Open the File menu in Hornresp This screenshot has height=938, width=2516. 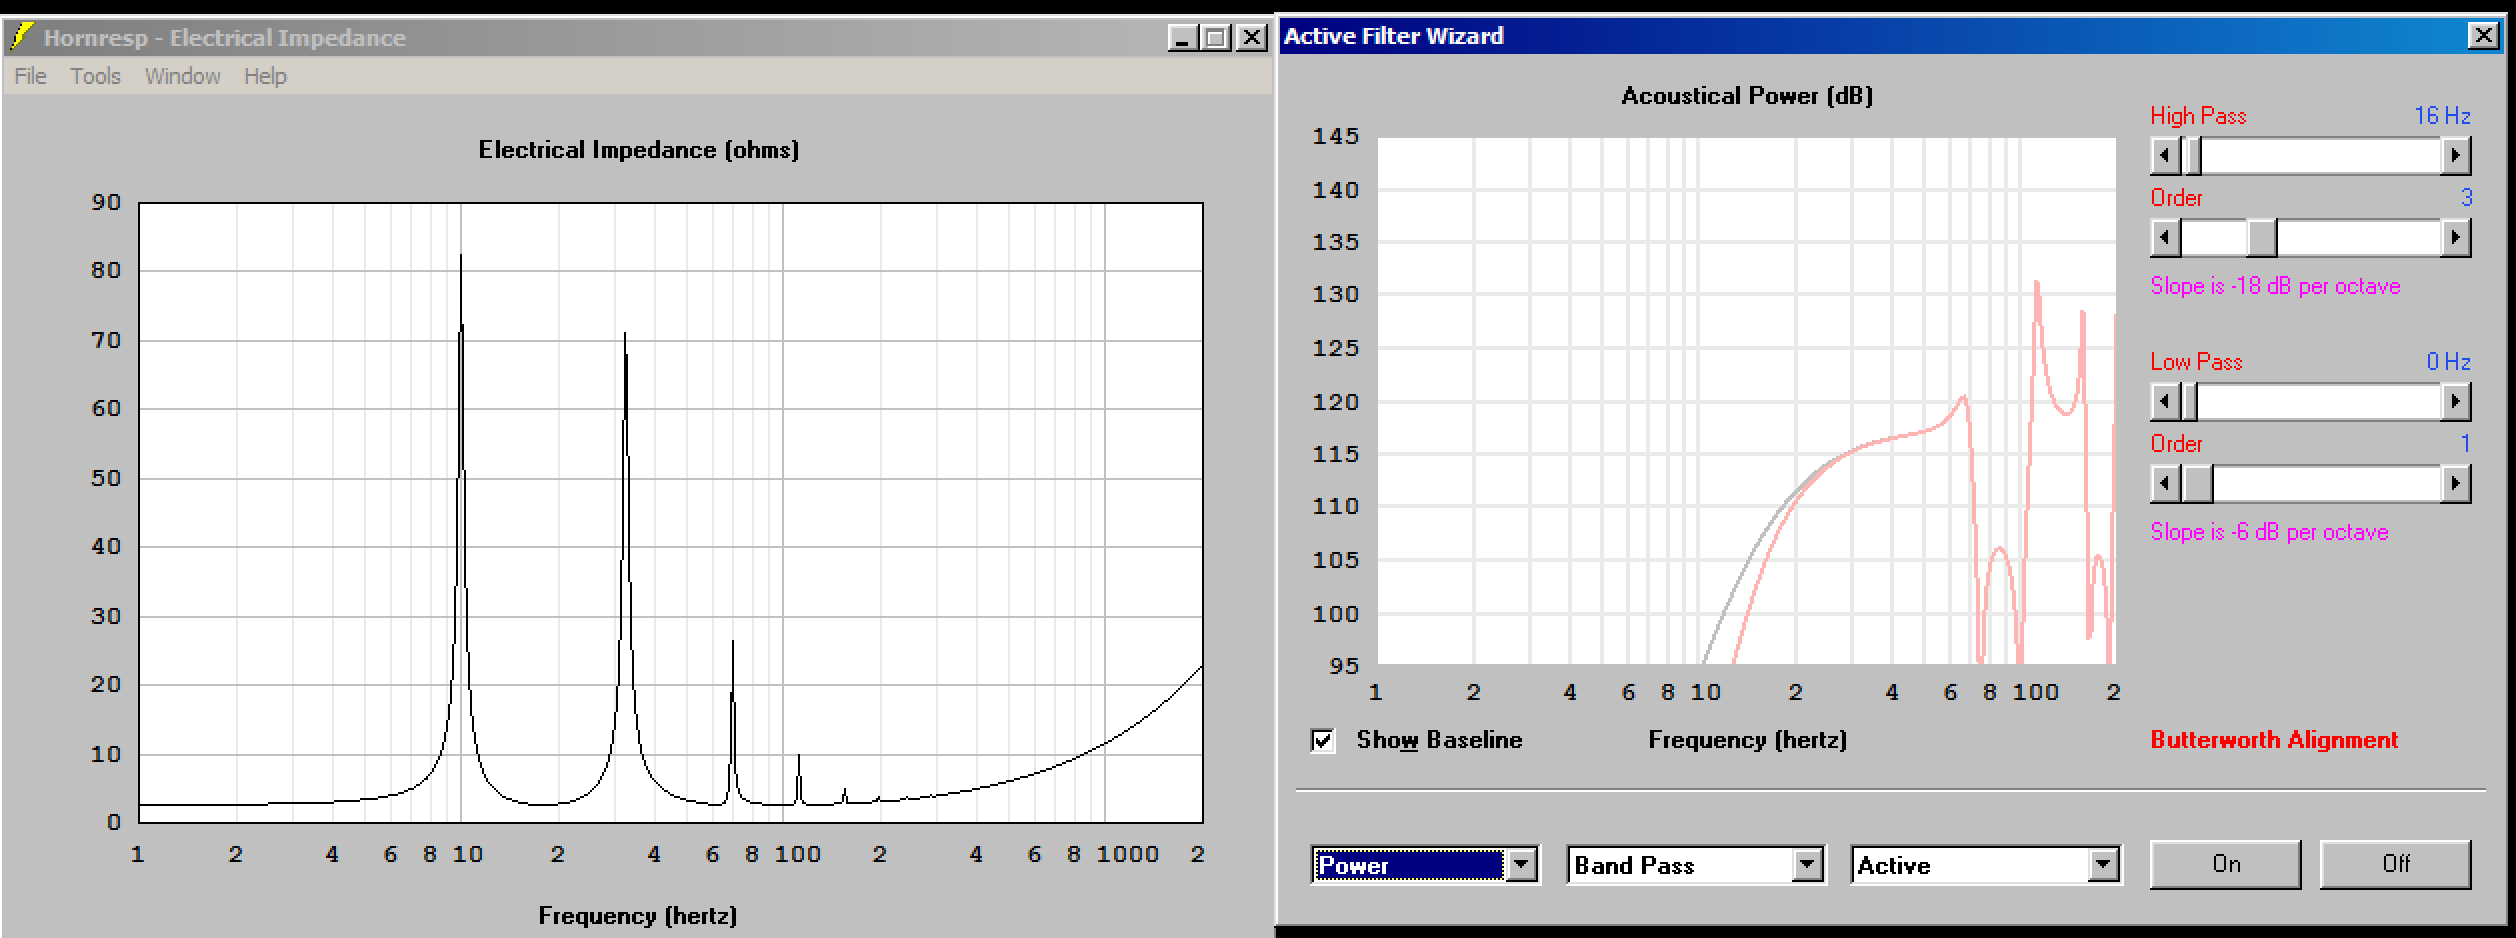click(30, 76)
